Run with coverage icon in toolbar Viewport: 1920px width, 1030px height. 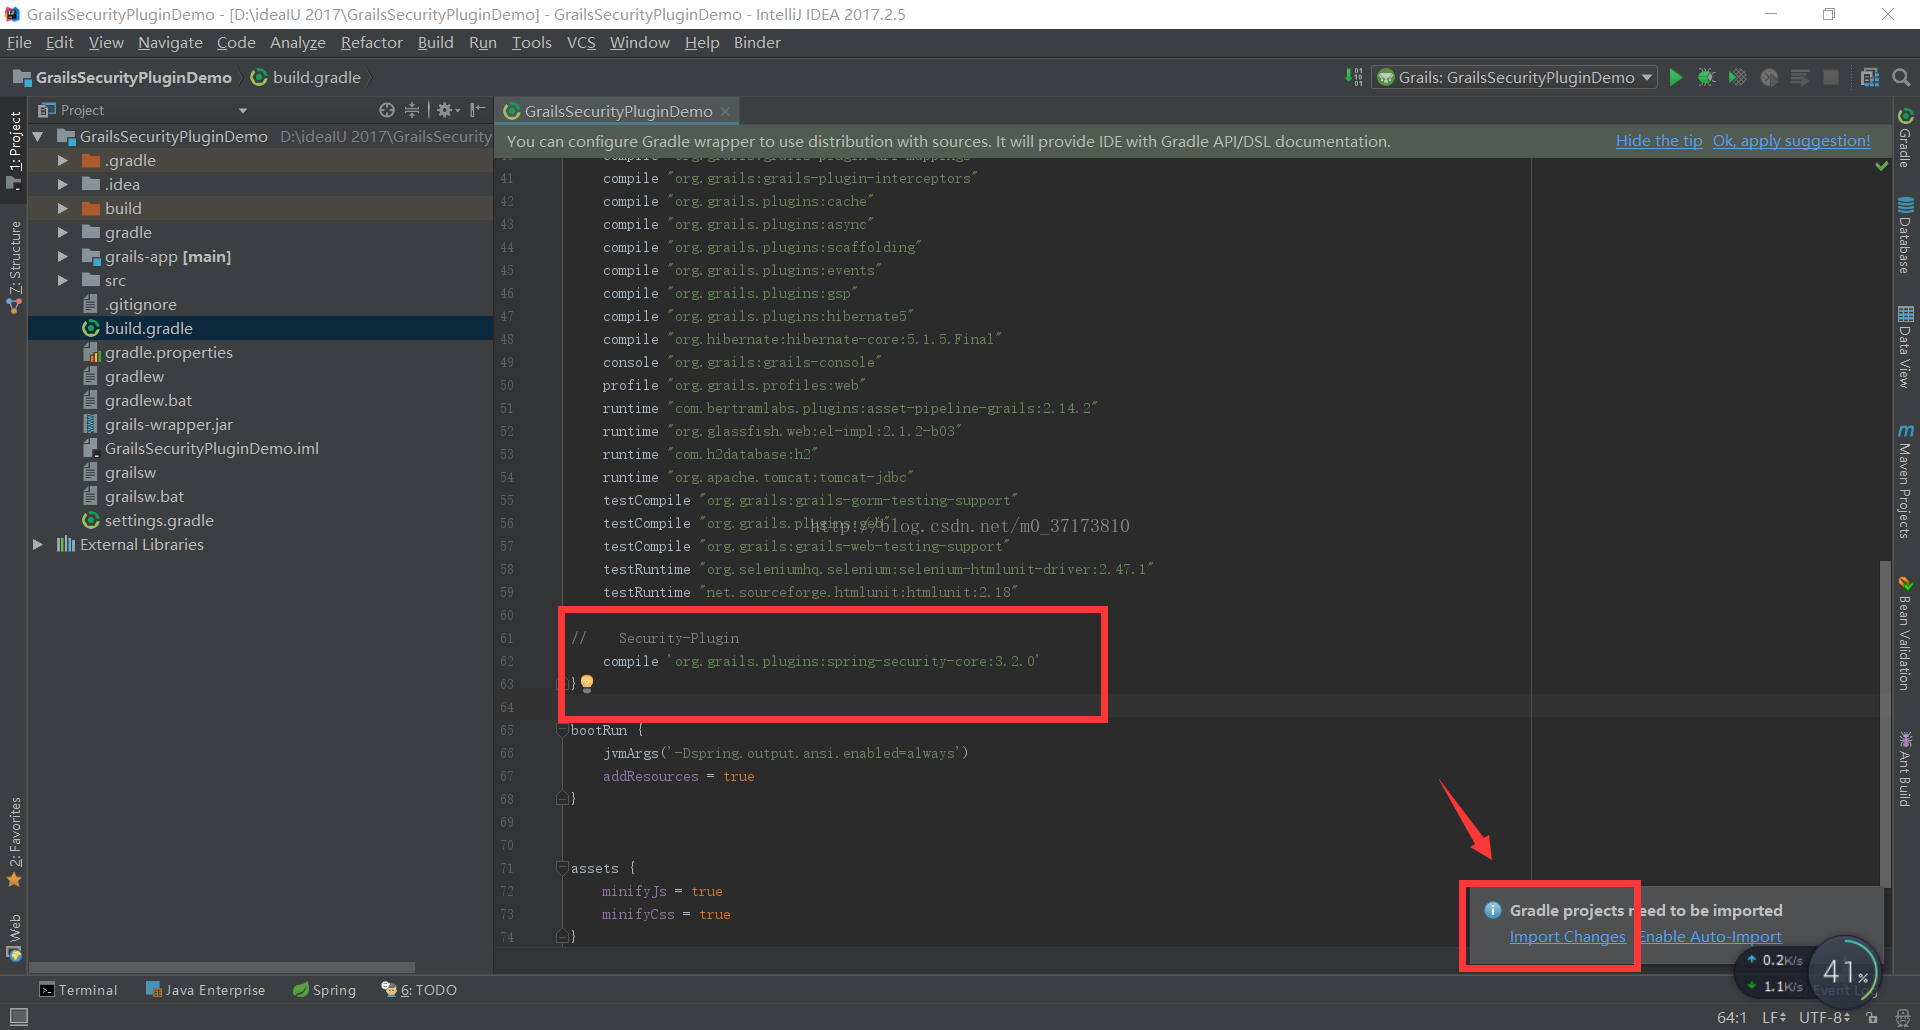pyautogui.click(x=1738, y=77)
